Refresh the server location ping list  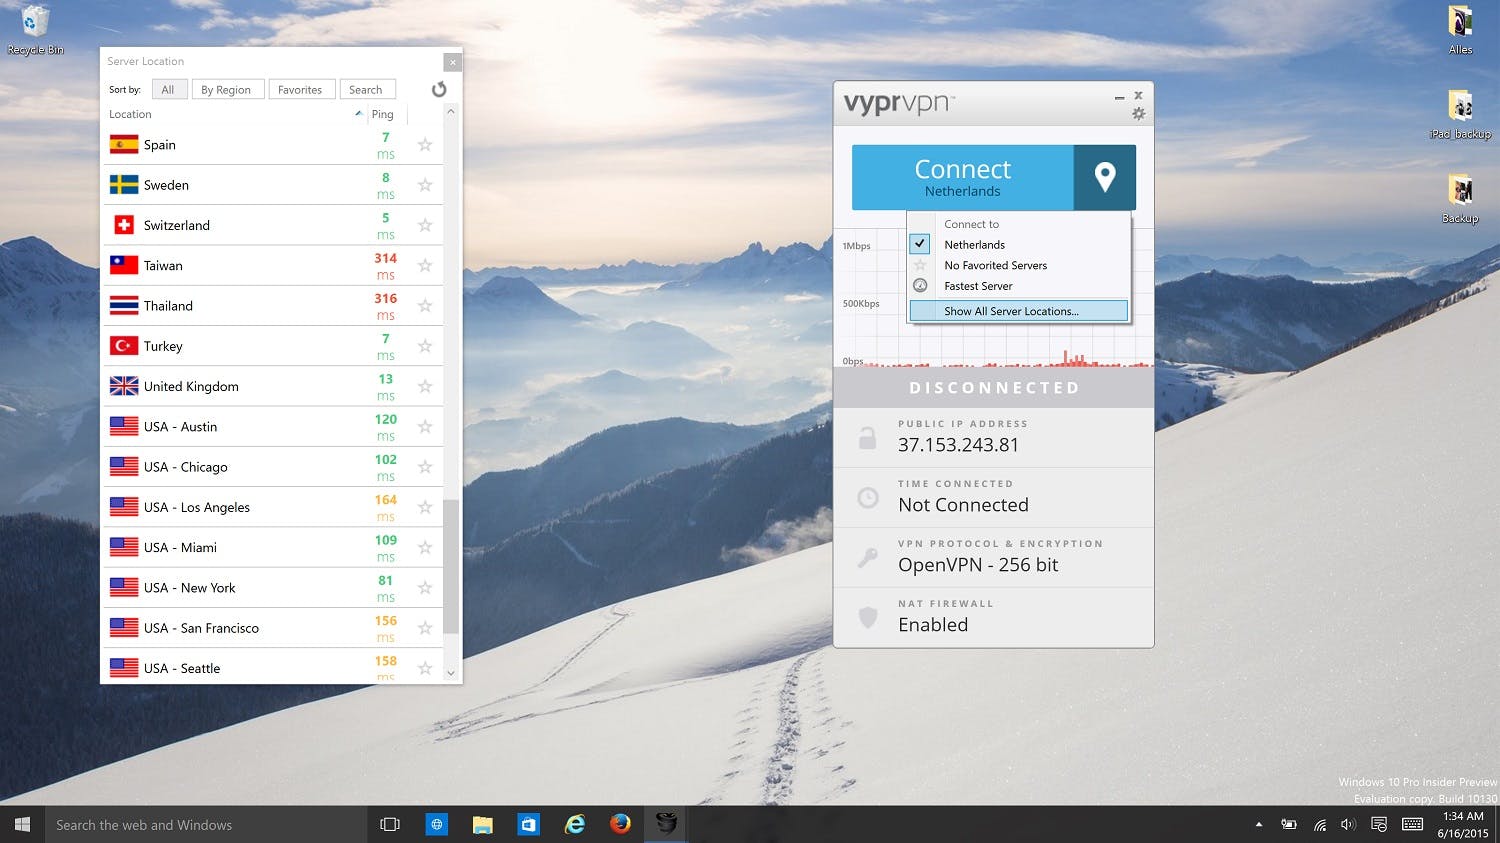[x=439, y=90]
